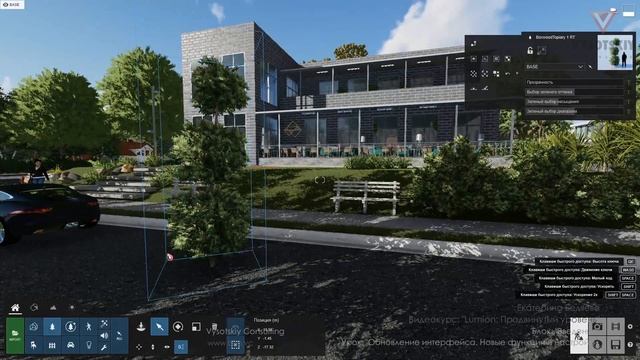Click the Delete trash can tool
The image size is (640, 360).
214,327
